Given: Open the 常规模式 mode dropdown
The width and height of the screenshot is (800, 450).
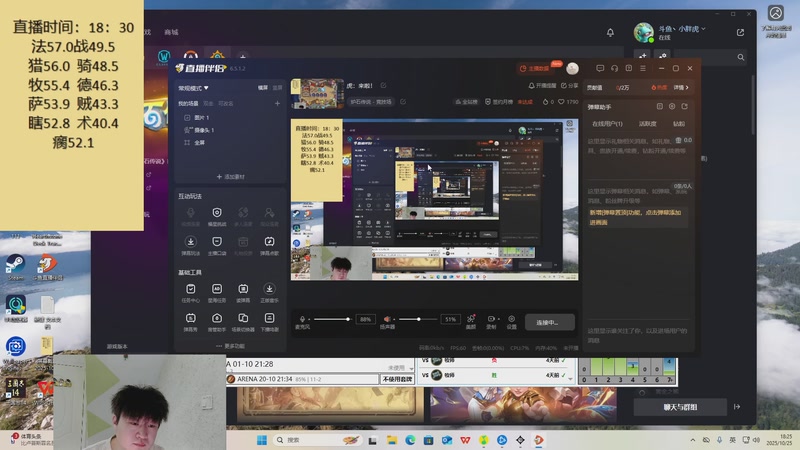Looking at the screenshot, I should point(193,88).
